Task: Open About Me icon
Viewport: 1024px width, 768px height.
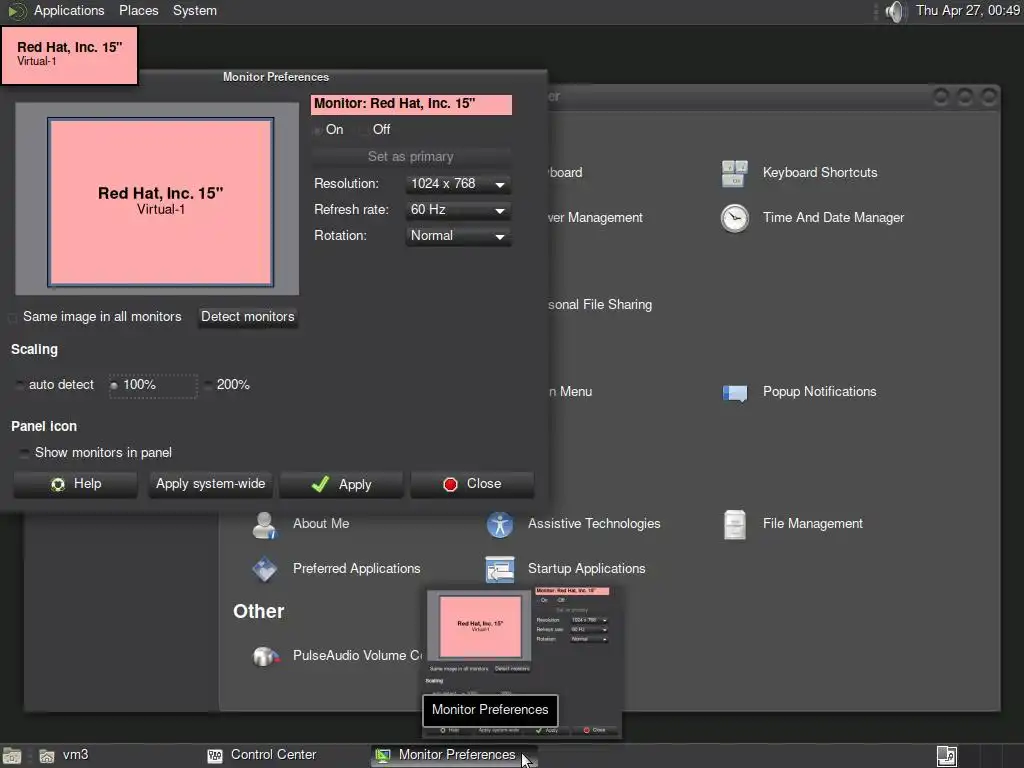Action: point(264,524)
